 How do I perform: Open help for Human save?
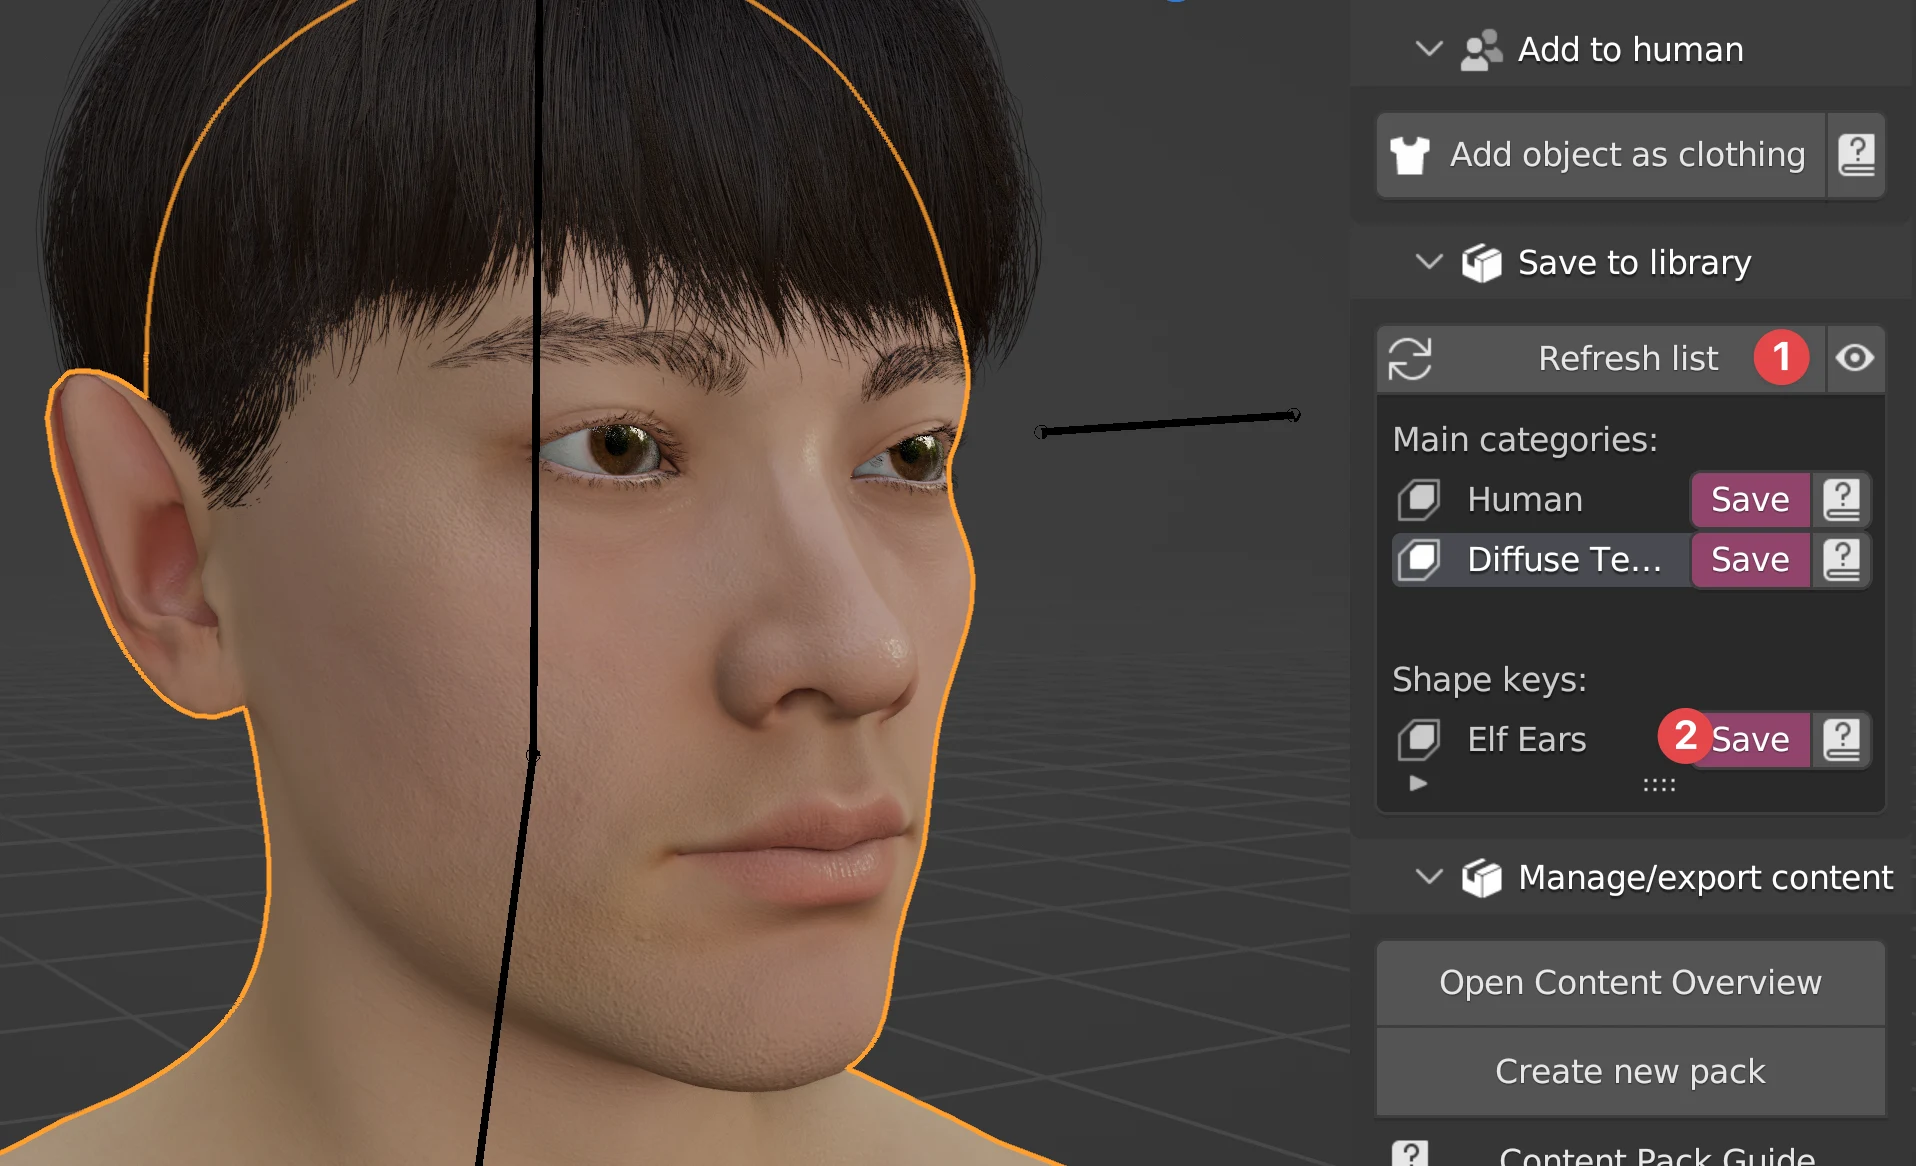click(x=1842, y=499)
